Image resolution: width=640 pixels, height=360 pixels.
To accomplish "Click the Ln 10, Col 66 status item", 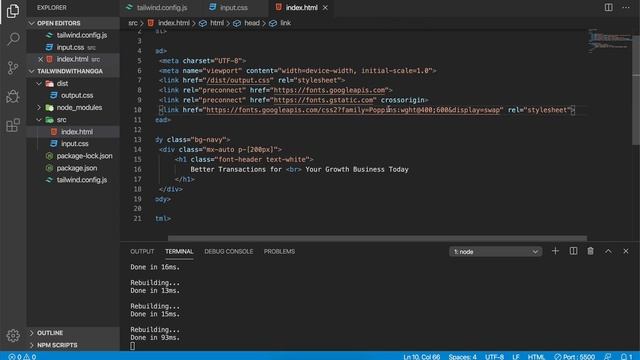I will [422, 356].
